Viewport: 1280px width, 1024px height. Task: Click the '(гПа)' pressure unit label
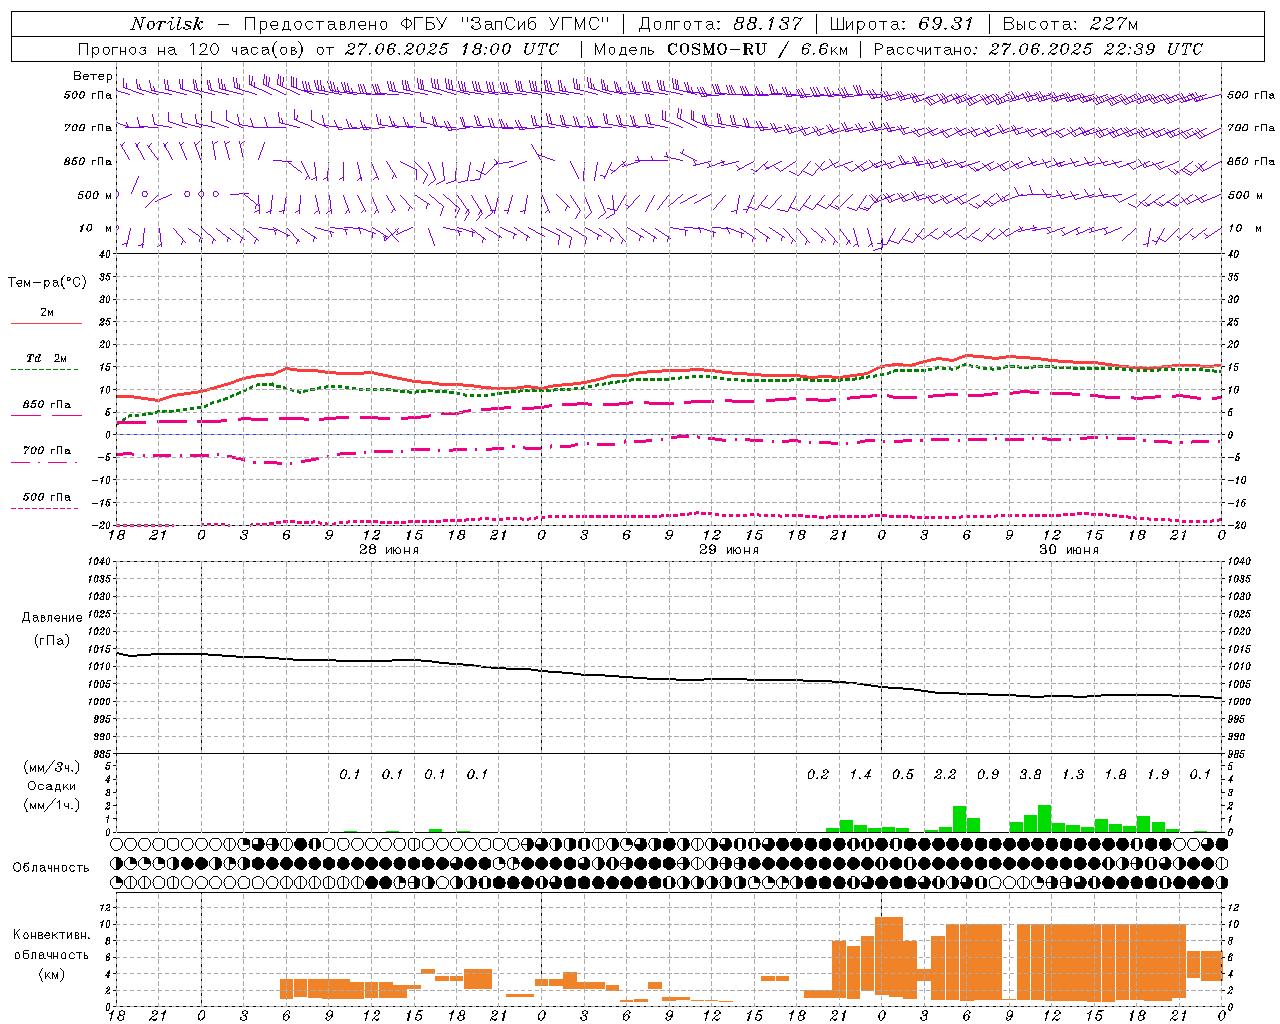(x=51, y=640)
